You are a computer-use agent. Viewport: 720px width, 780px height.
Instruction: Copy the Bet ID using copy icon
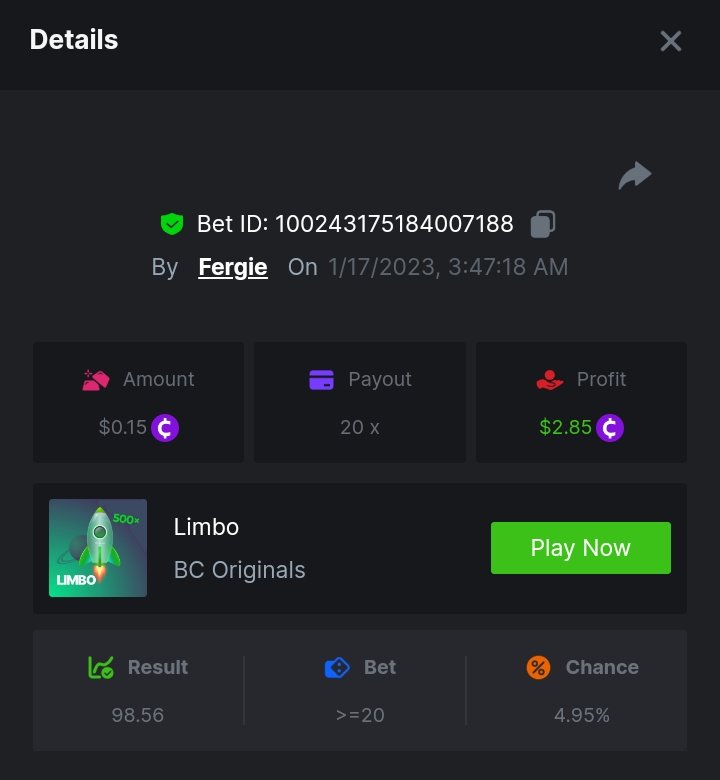(543, 224)
